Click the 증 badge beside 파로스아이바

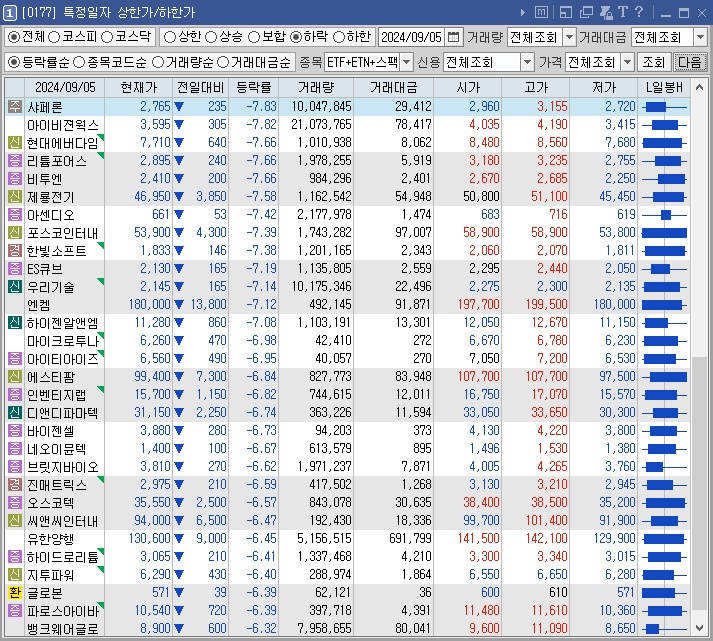coord(15,611)
